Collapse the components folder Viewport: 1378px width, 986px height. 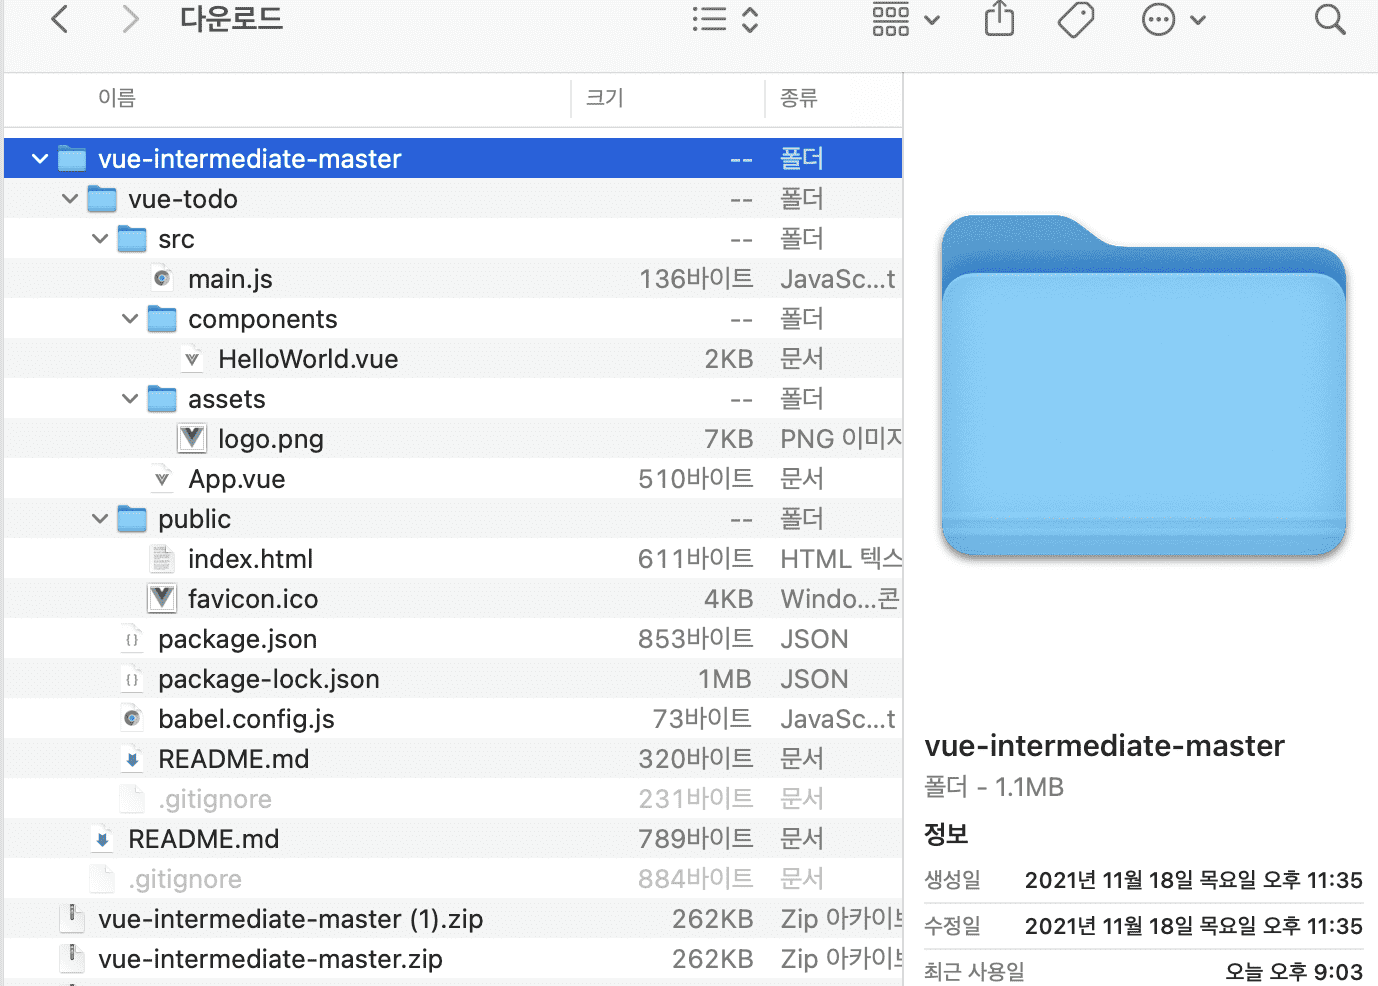130,319
